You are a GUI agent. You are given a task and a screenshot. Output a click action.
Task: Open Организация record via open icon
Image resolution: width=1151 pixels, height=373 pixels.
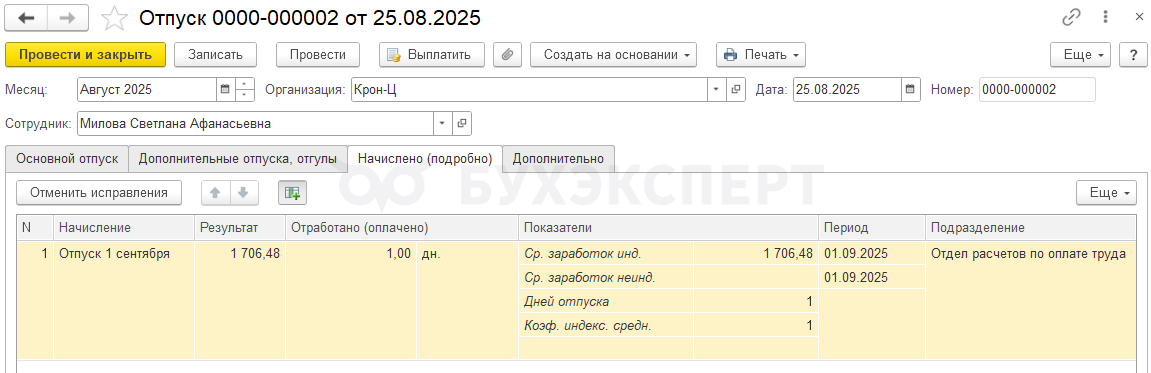click(735, 90)
